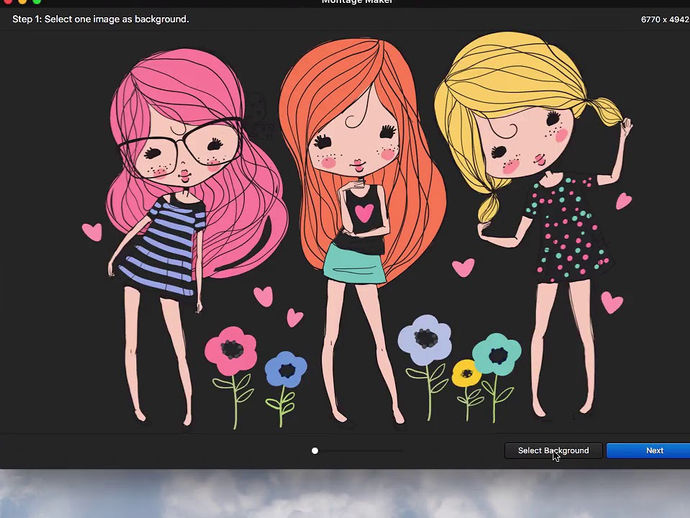Click the zoom slider handle
The width and height of the screenshot is (690, 518).
coord(315,451)
